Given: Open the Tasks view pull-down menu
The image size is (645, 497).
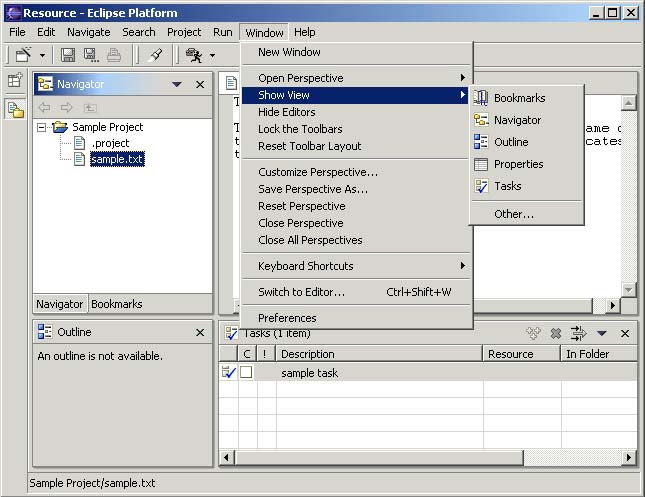Looking at the screenshot, I should click(x=601, y=333).
